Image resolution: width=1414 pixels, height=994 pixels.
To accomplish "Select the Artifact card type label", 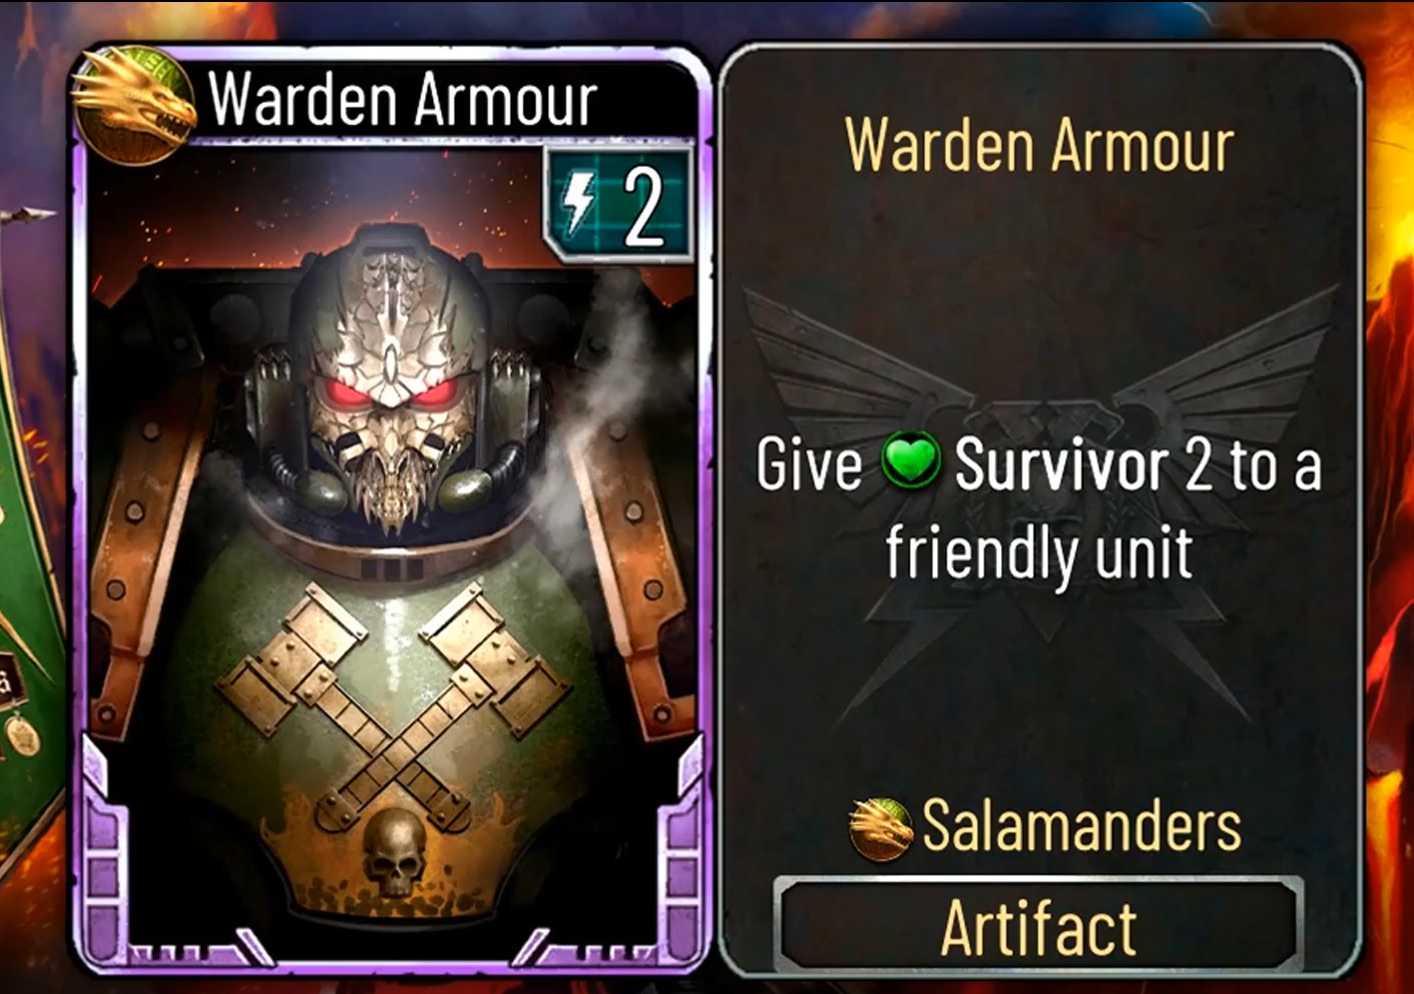I will [1038, 928].
